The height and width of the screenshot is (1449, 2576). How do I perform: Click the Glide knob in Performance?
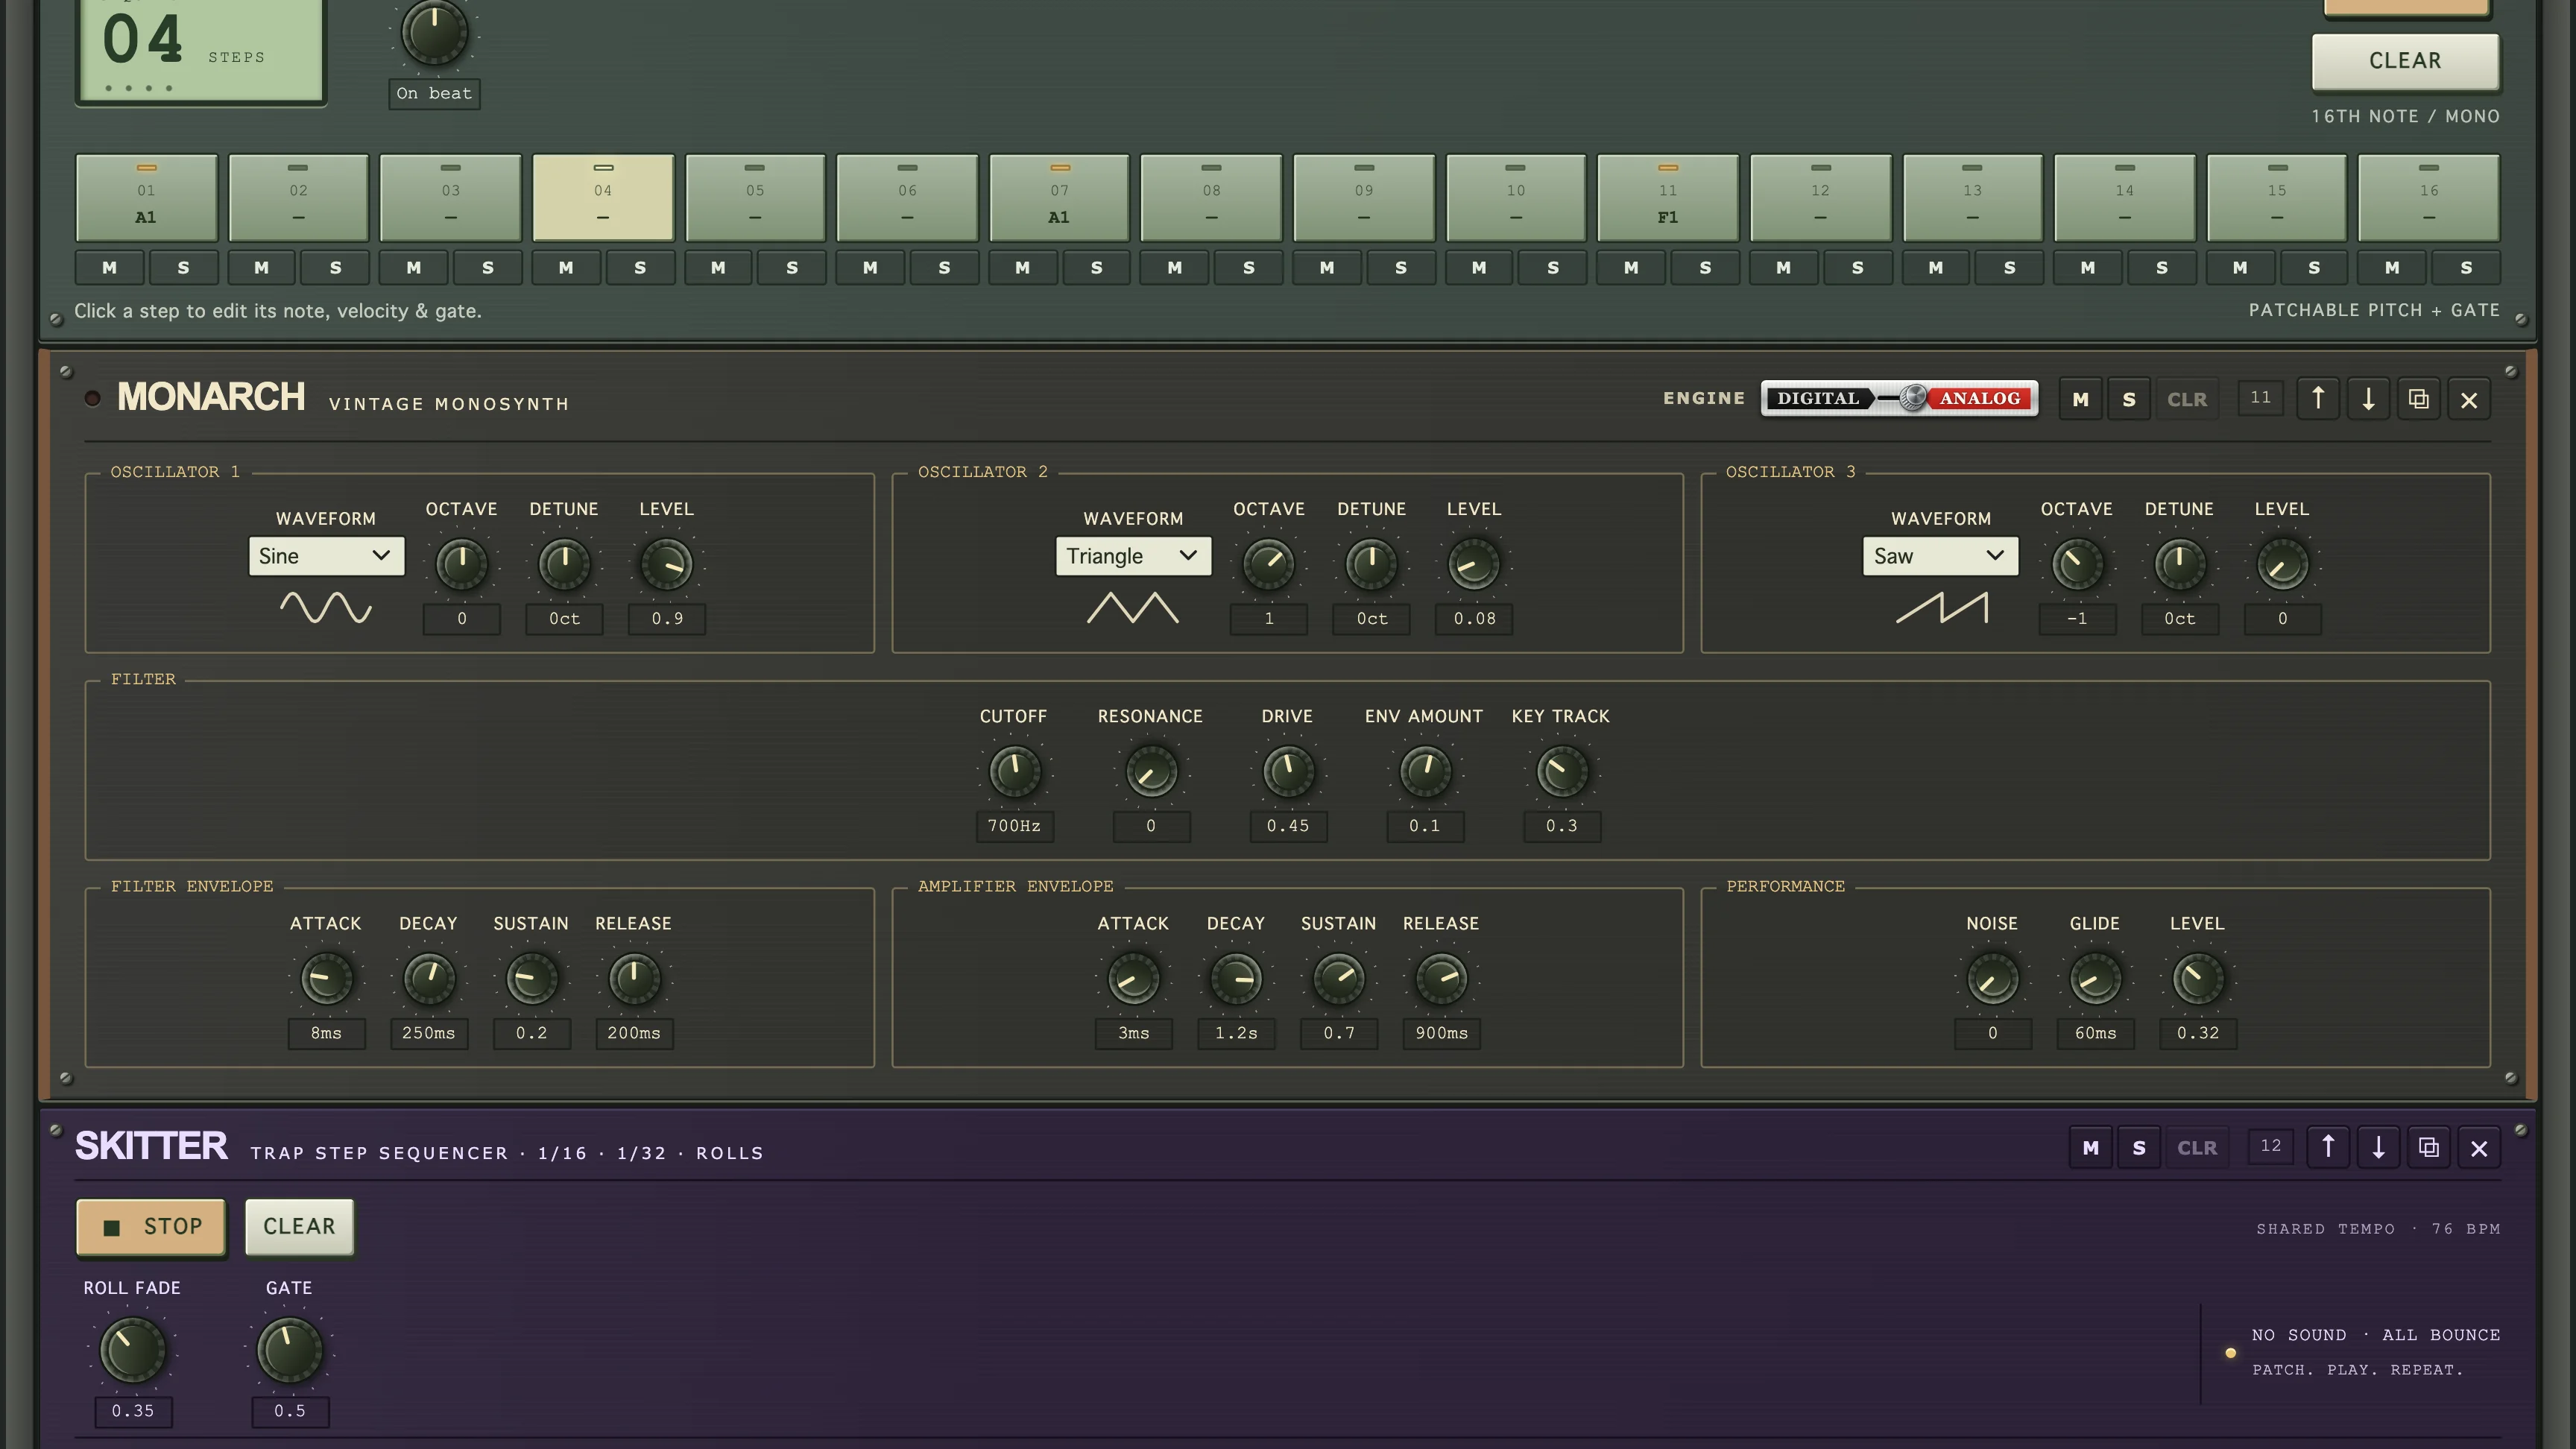click(2095, 978)
